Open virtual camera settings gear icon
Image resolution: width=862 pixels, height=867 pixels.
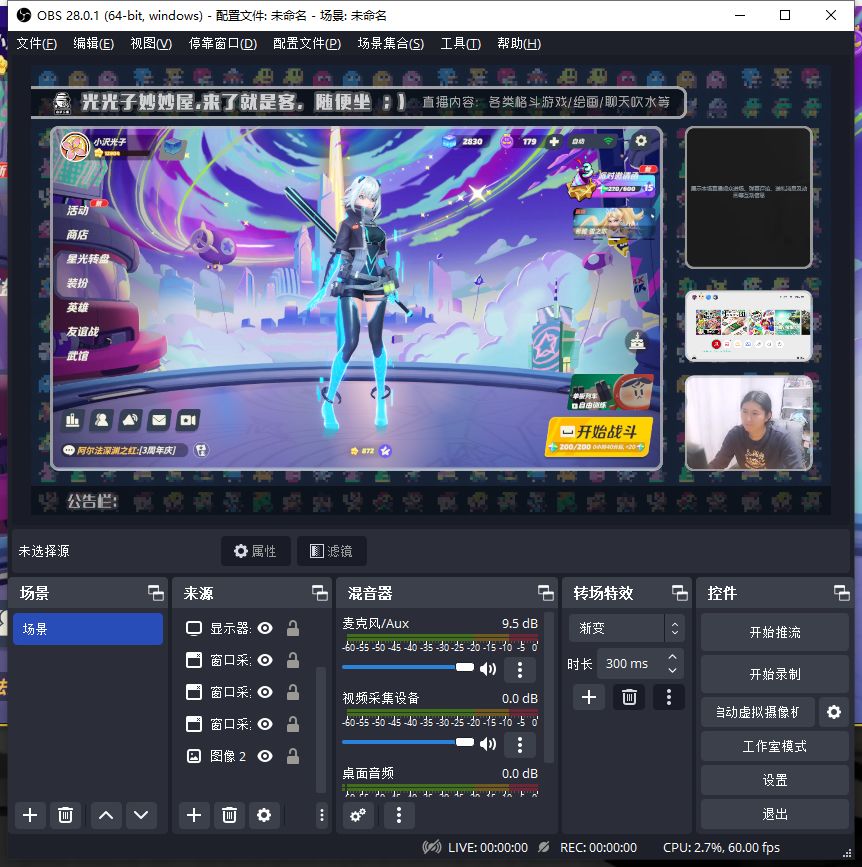point(834,712)
